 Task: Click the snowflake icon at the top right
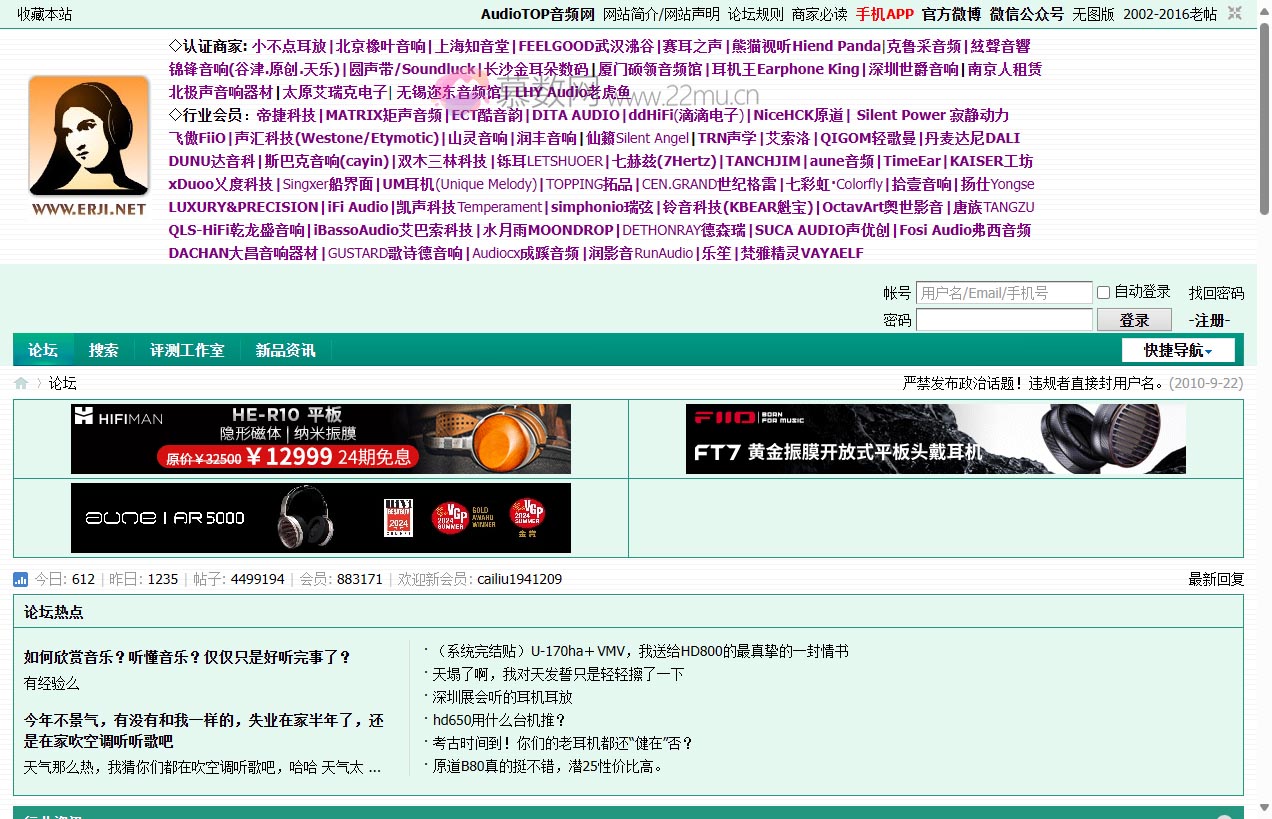click(x=1234, y=14)
